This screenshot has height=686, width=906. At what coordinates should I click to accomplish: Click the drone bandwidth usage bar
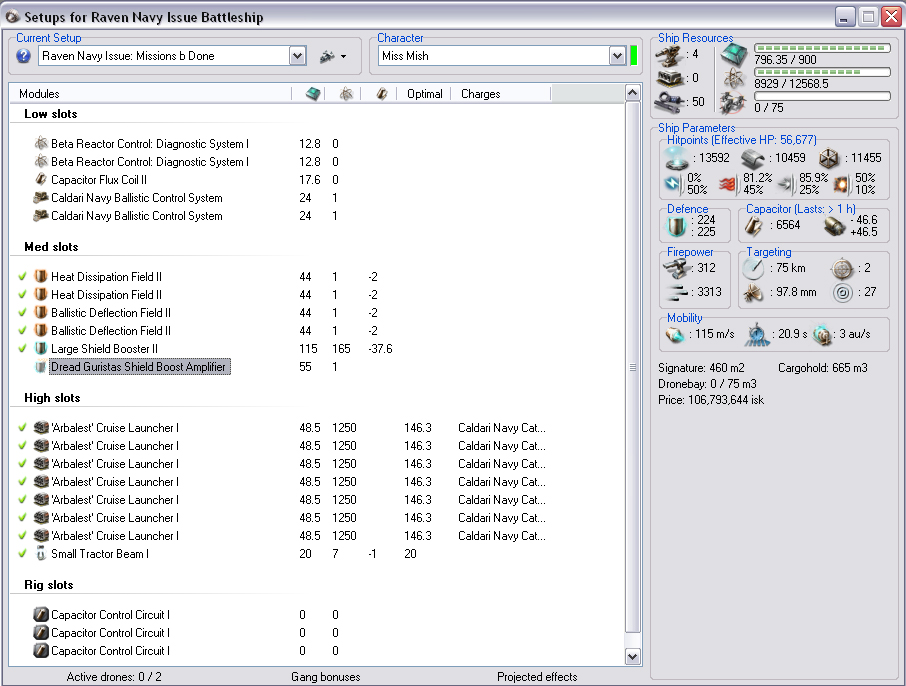click(822, 96)
